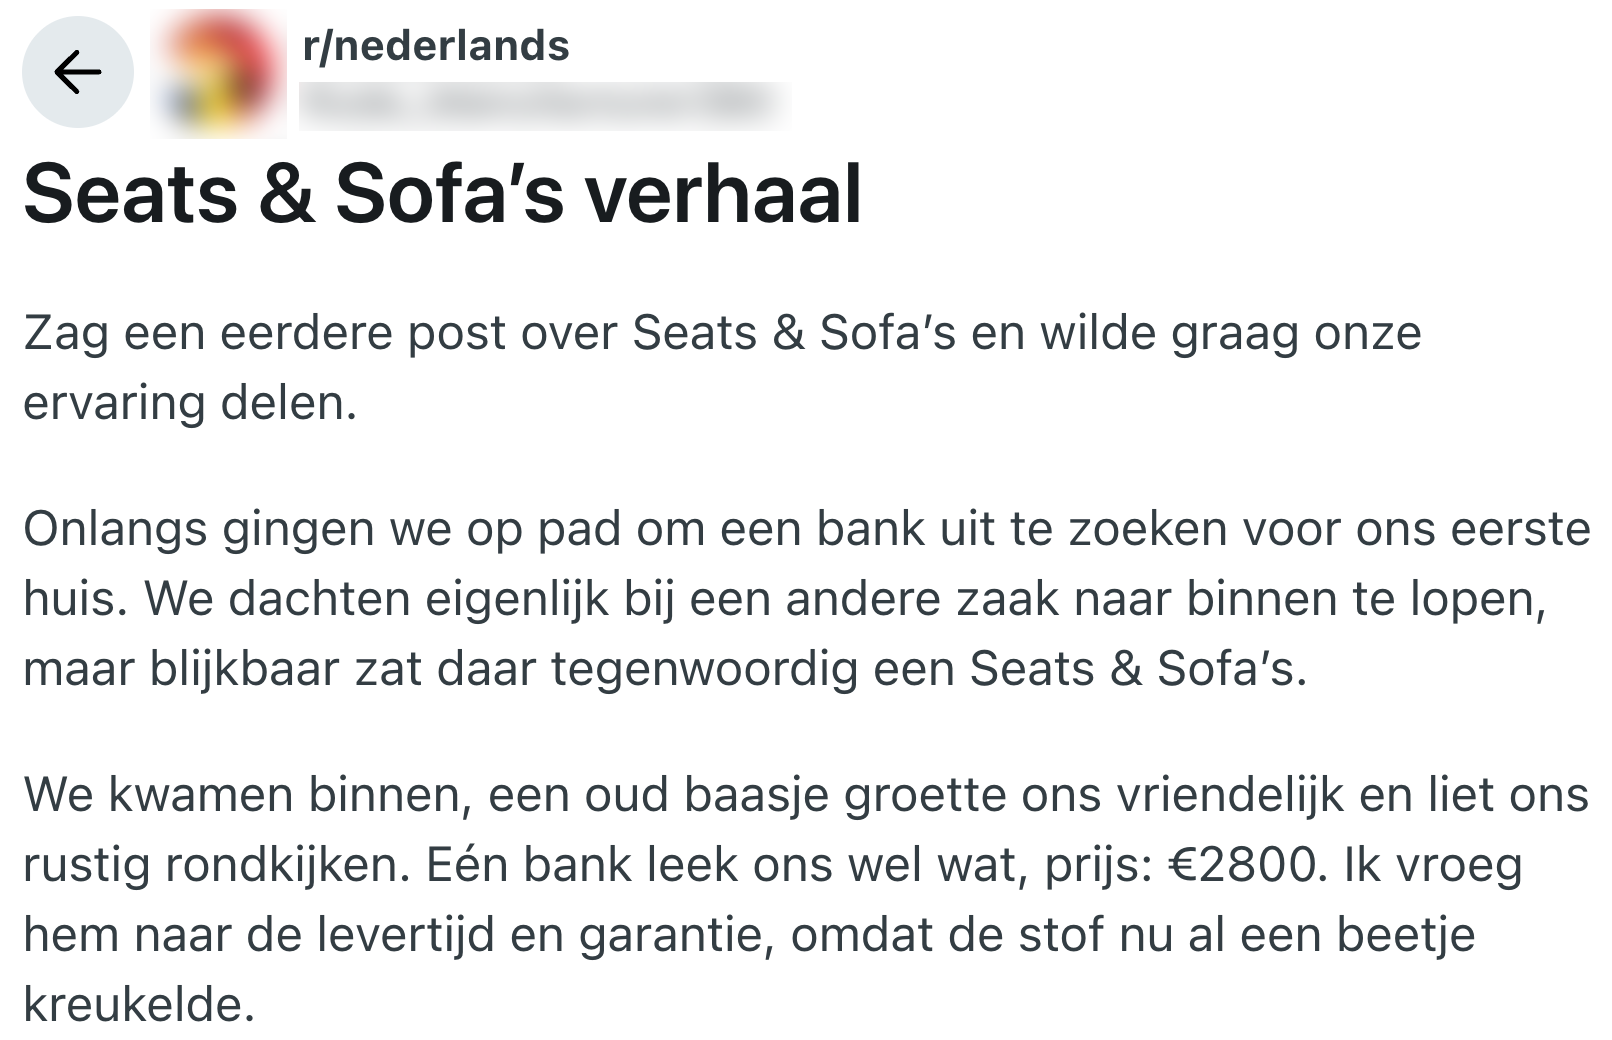Click the post title "Seats & Sofa's verhaal"
This screenshot has width=1612, height=1040.
tap(442, 194)
